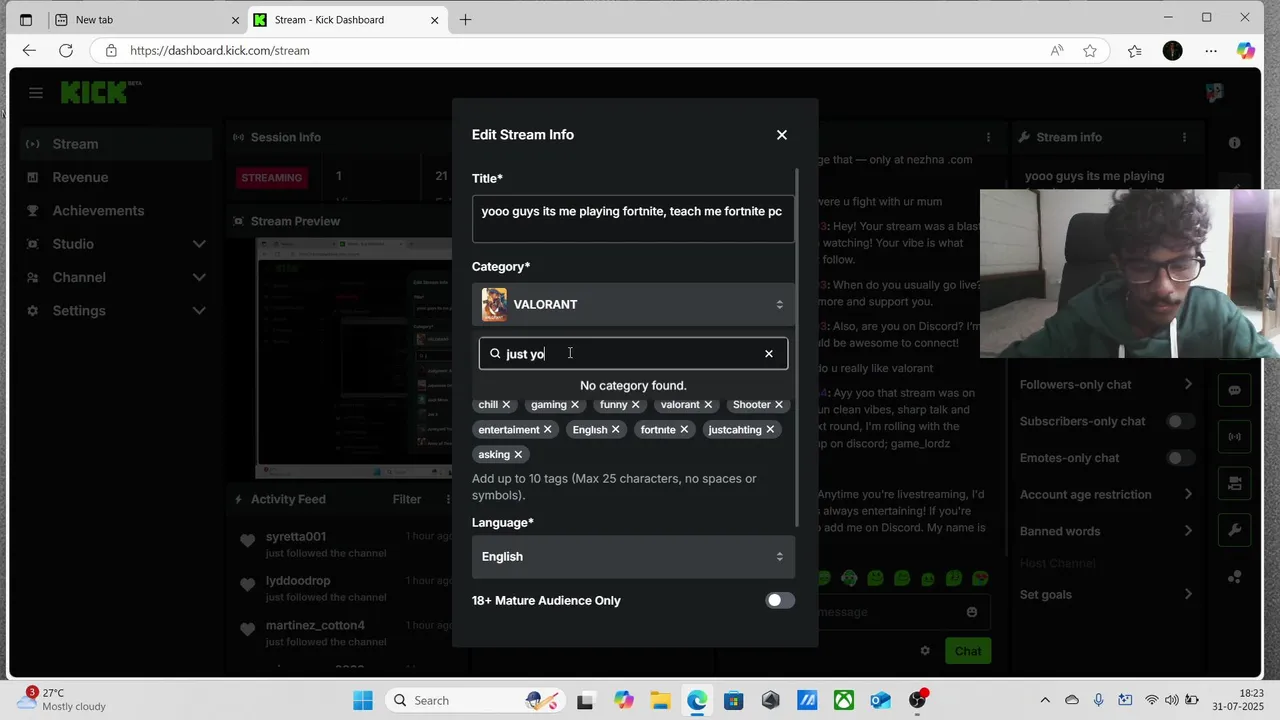Open Stream info panel options menu

click(x=1184, y=137)
